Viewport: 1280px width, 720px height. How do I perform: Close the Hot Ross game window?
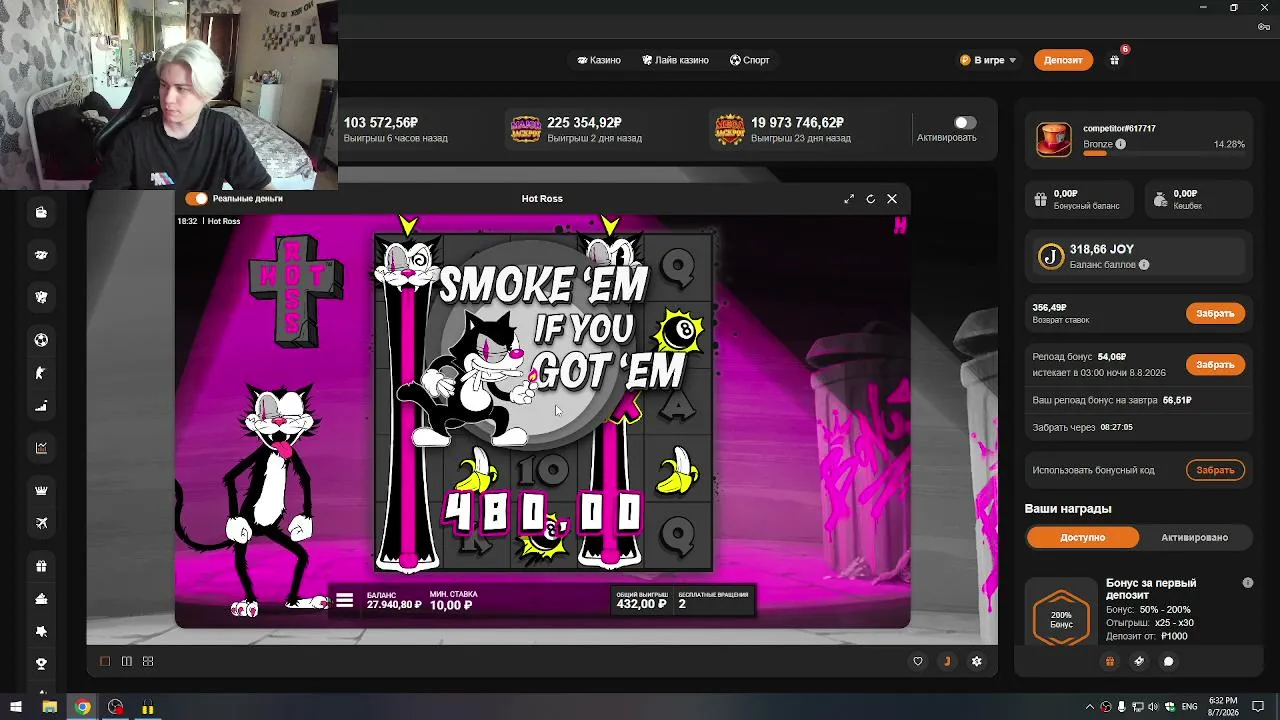892,199
